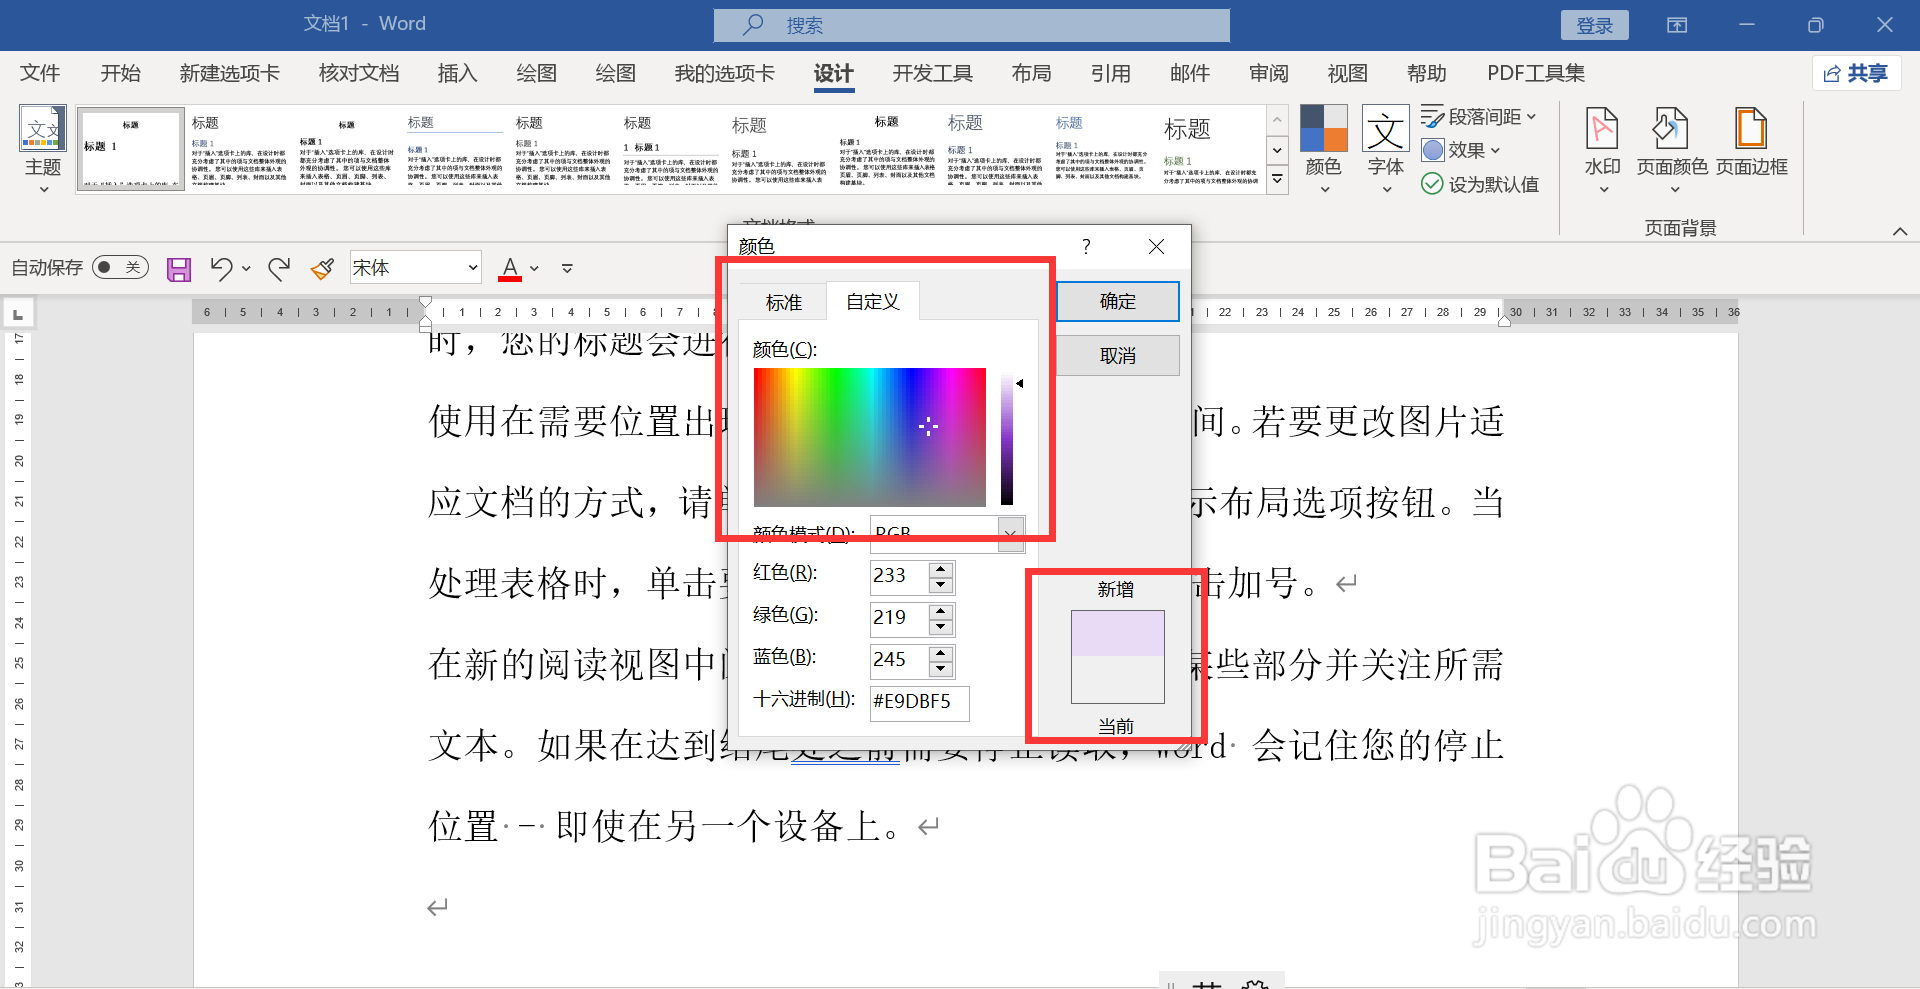Viewport: 1920px width, 989px height.
Task: Click the Share (共享) button
Action: click(1856, 73)
